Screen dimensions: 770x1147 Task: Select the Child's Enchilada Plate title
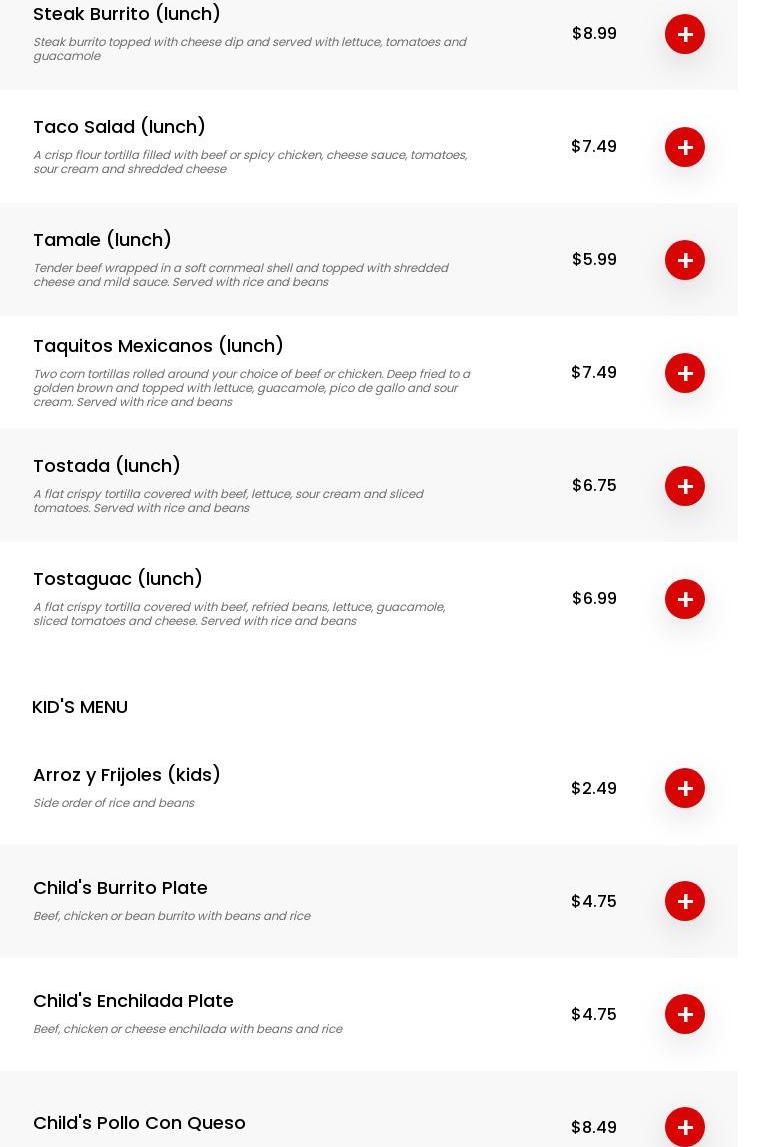(133, 1001)
